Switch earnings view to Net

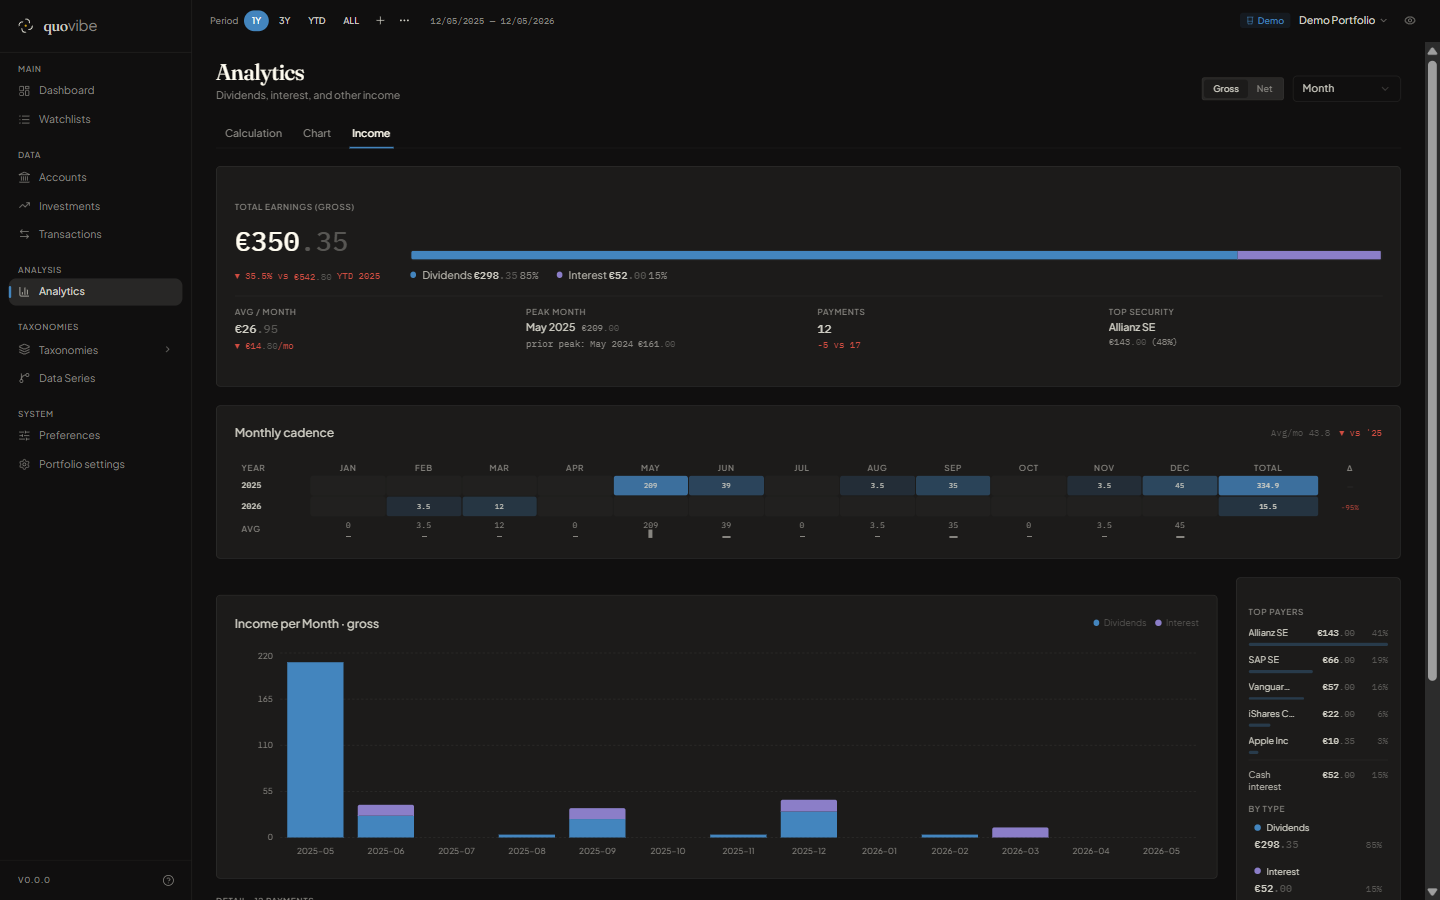pos(1264,89)
